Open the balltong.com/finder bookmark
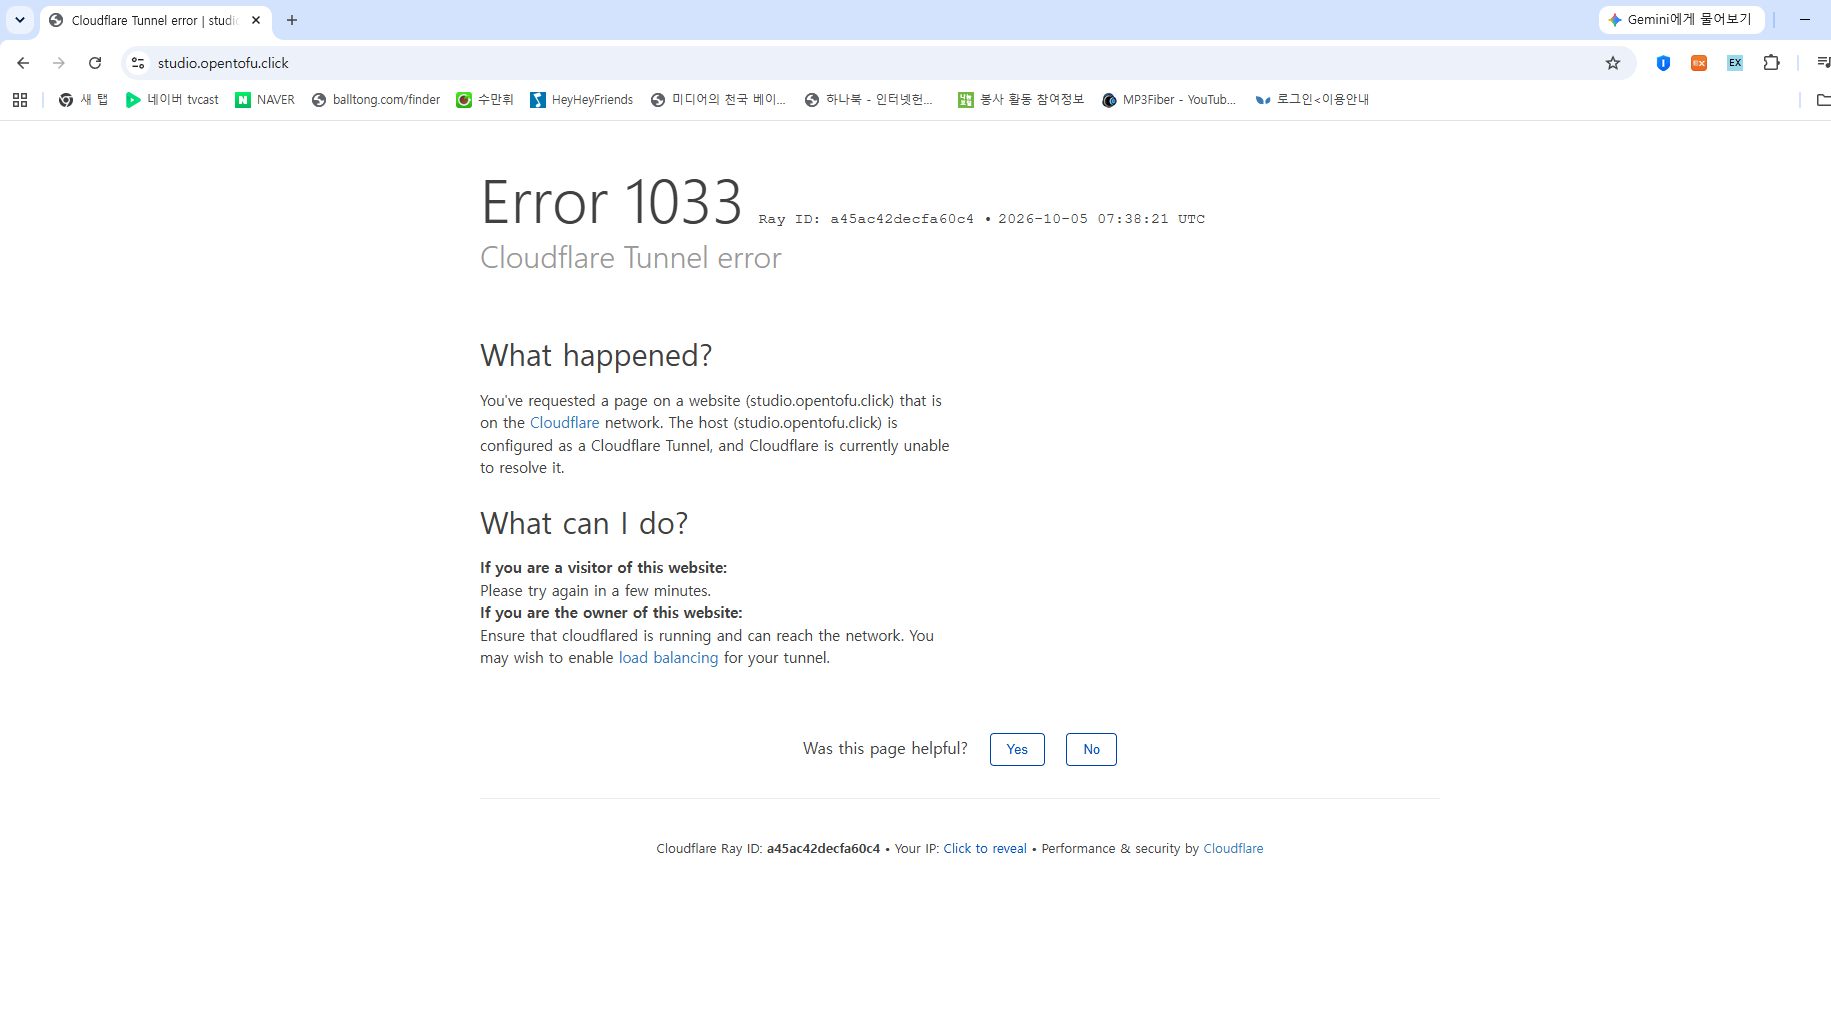 coord(376,100)
